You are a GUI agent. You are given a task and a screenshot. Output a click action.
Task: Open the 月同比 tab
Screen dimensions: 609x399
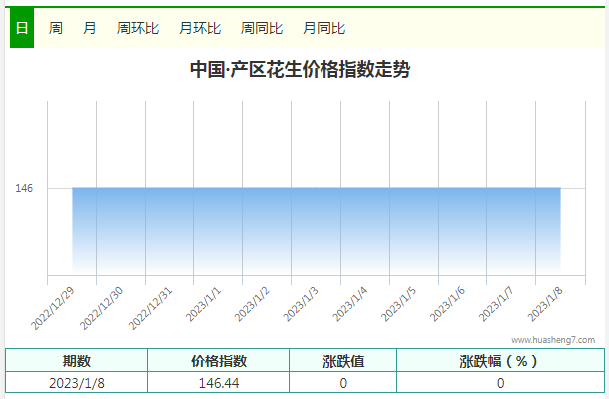[x=324, y=28]
